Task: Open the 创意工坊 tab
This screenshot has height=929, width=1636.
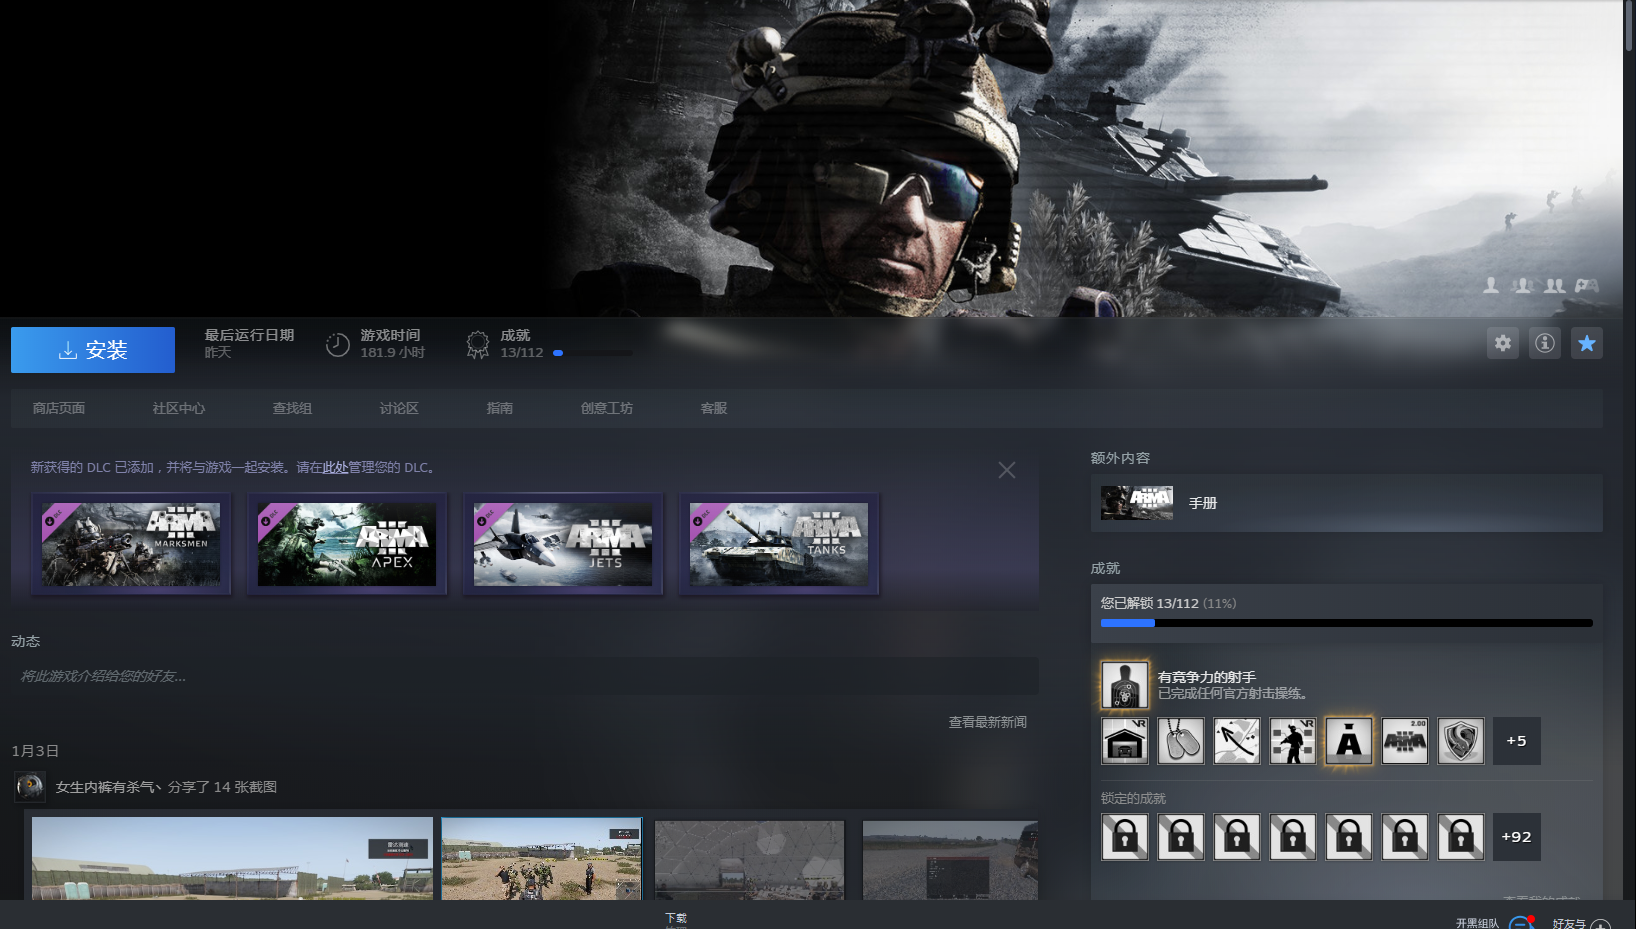Action: pyautogui.click(x=607, y=408)
